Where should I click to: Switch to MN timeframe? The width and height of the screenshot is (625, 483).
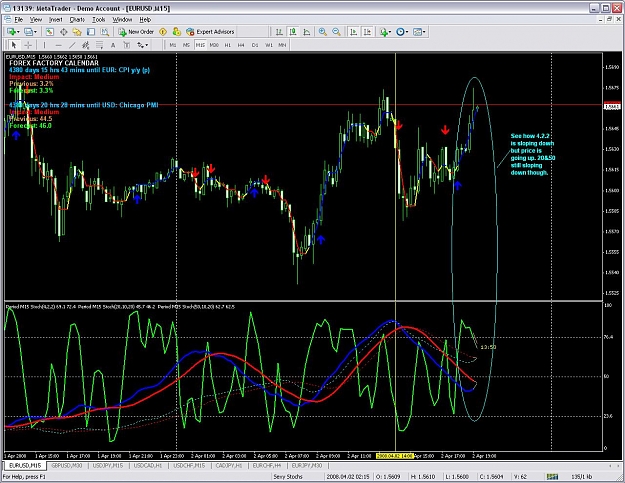point(282,45)
